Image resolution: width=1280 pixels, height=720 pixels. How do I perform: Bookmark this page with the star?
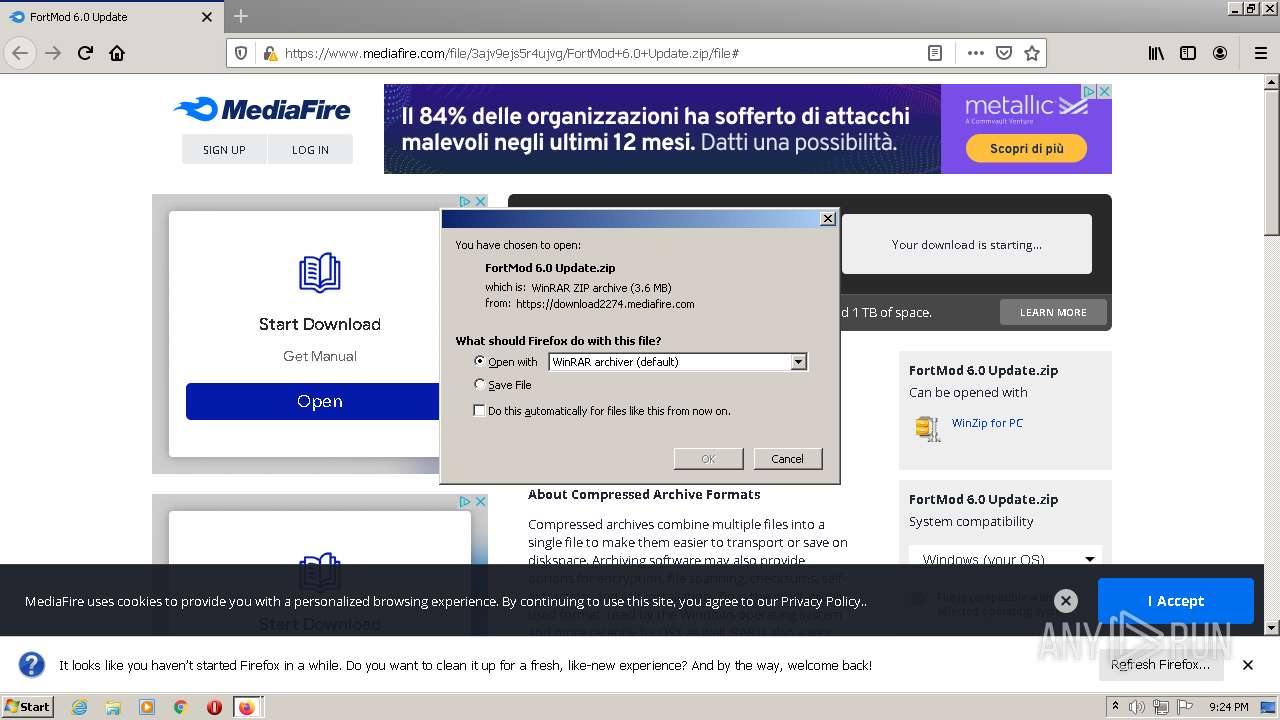point(1032,53)
